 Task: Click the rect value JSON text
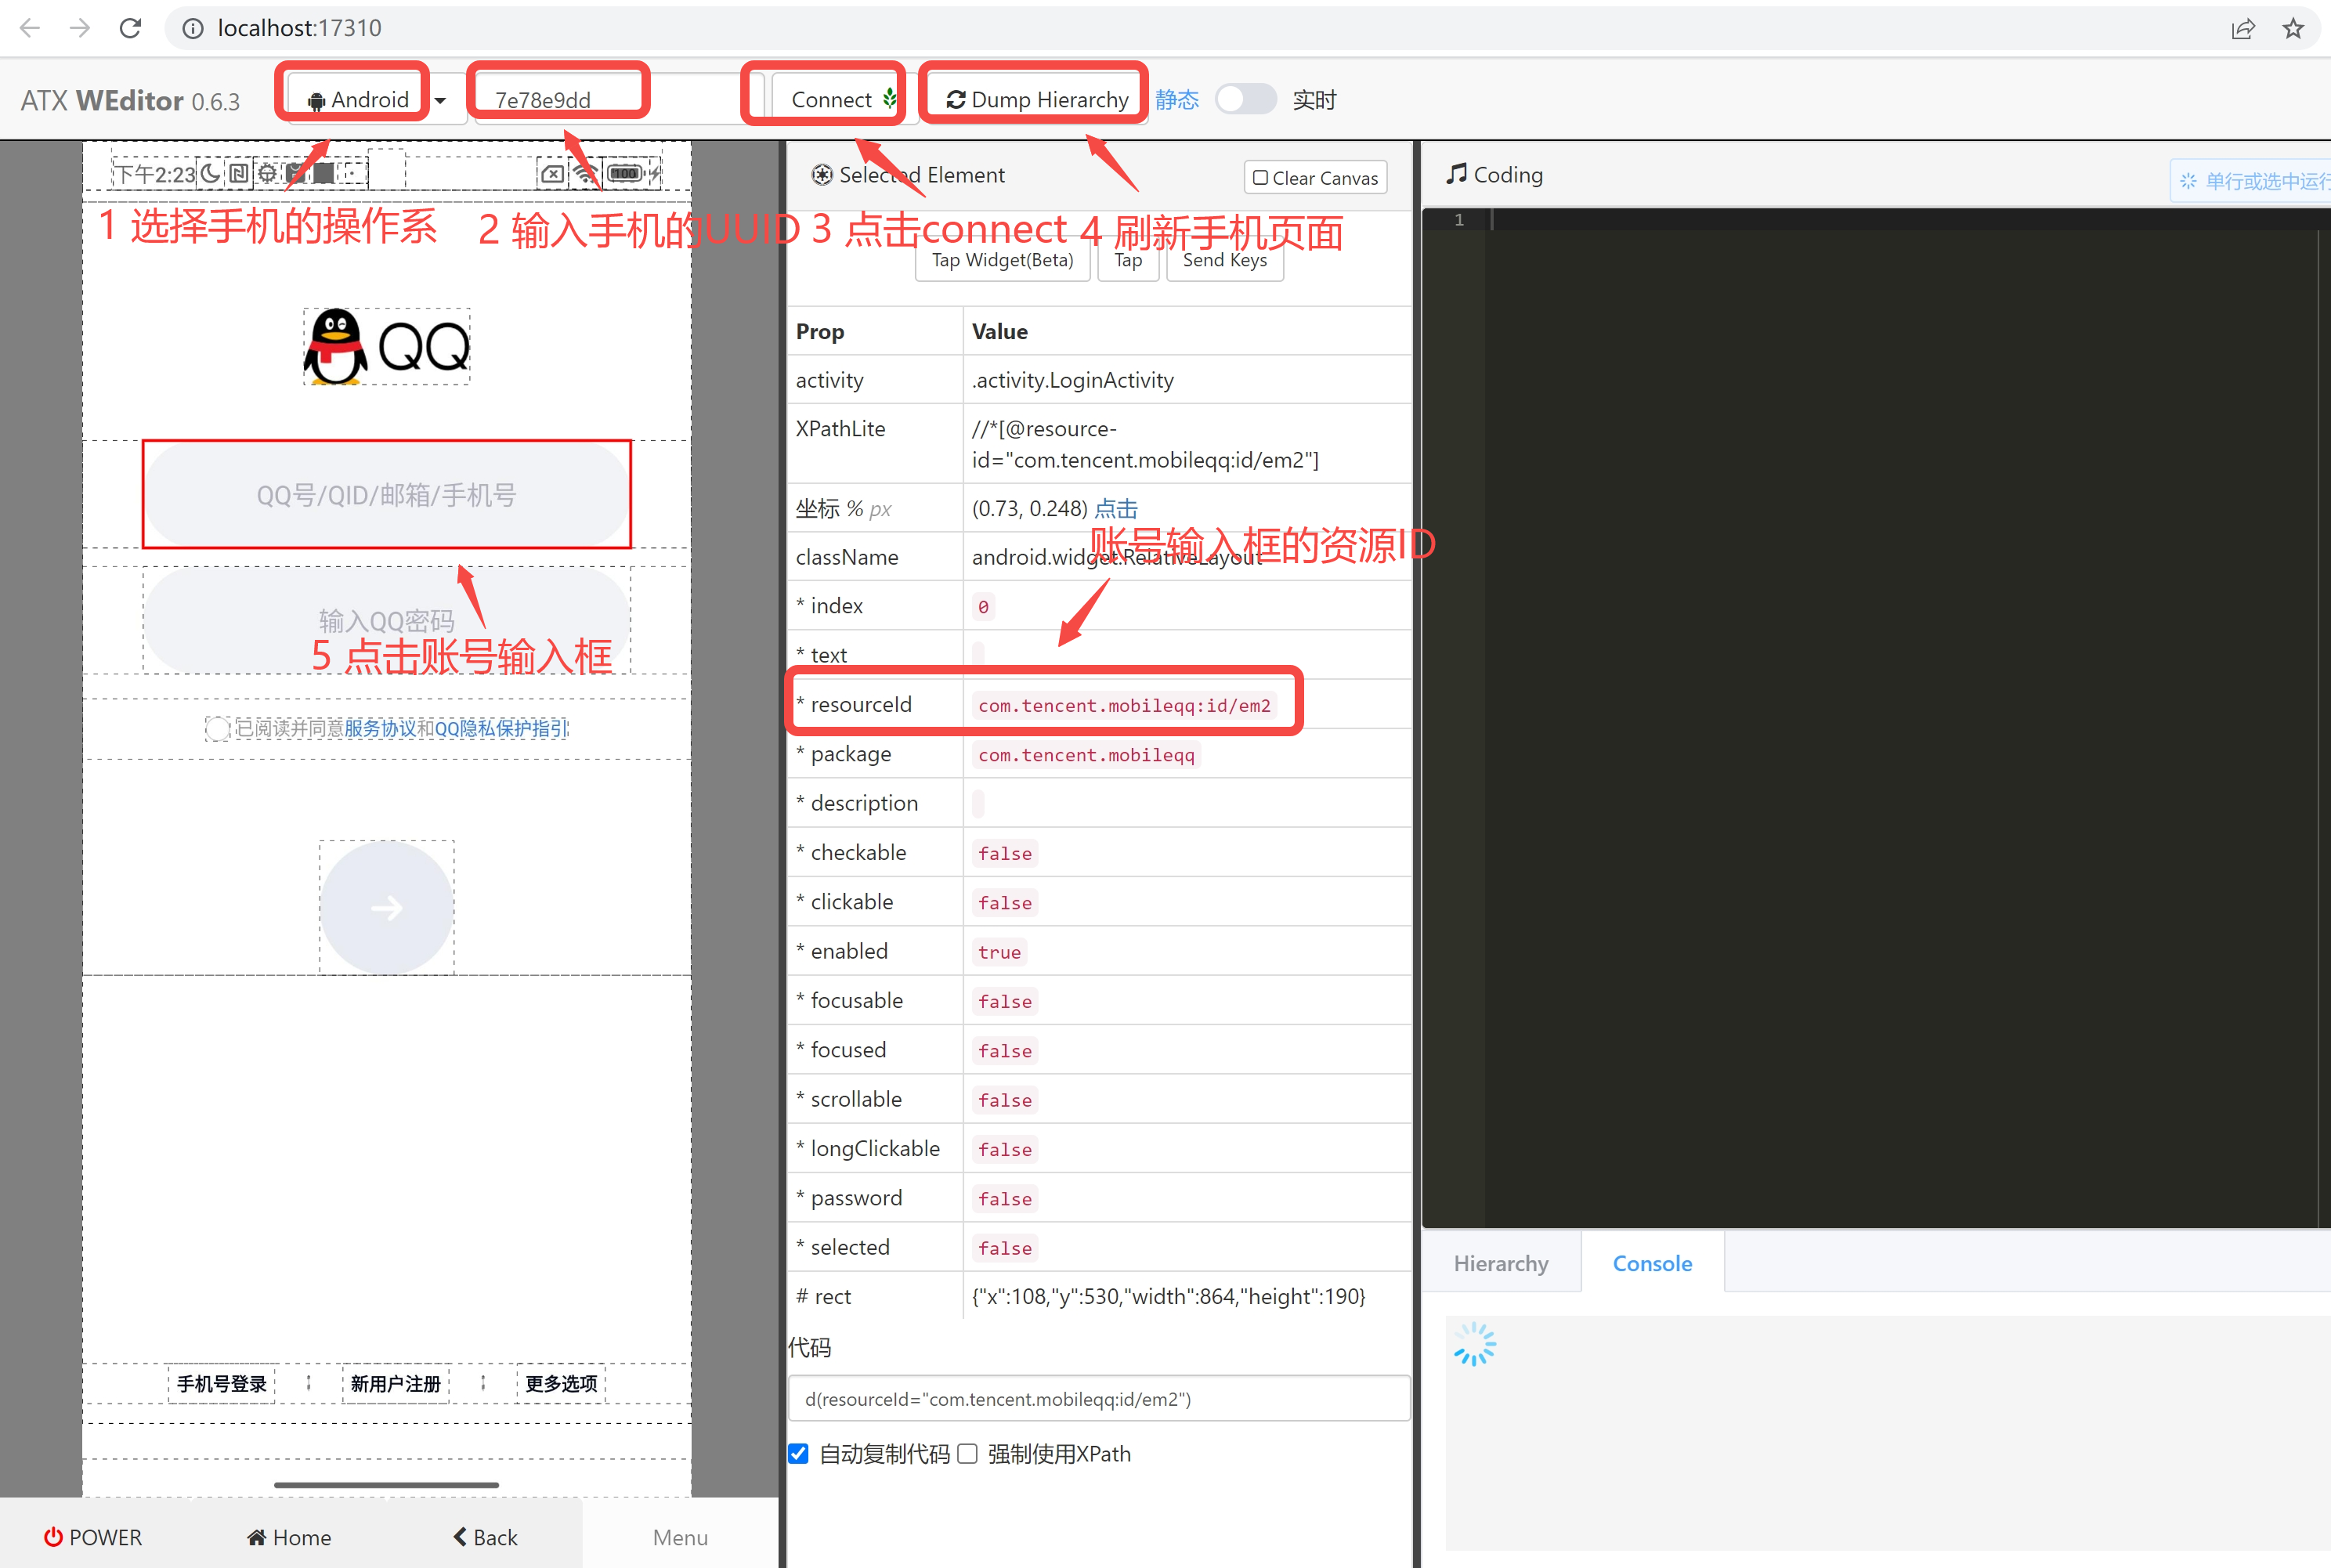click(1168, 1296)
